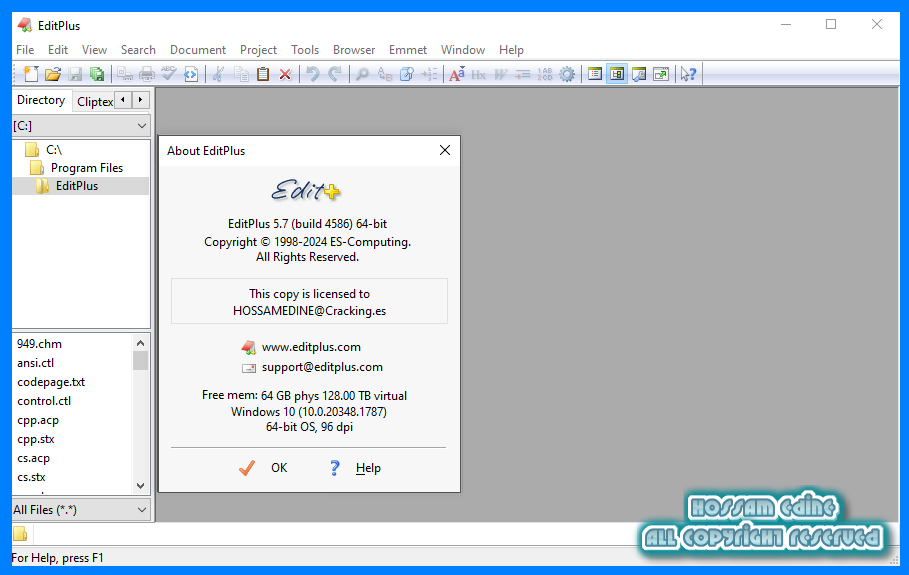909x575 pixels.
Task: Open Preferences with the gear icon
Action: 566,74
